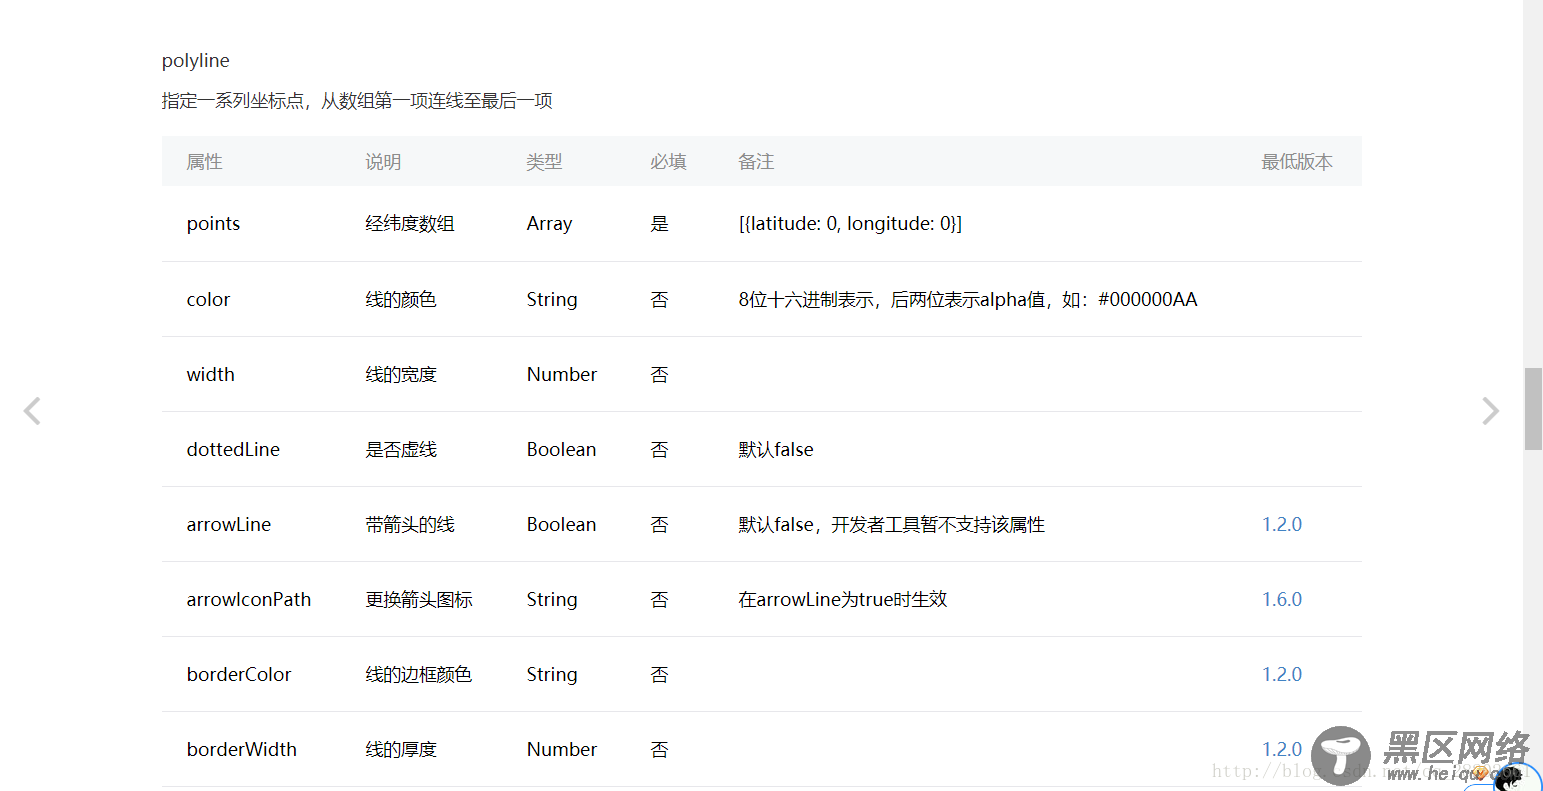Click the String type in color row
Screen dimensions: 1543x791
pyautogui.click(x=552, y=299)
